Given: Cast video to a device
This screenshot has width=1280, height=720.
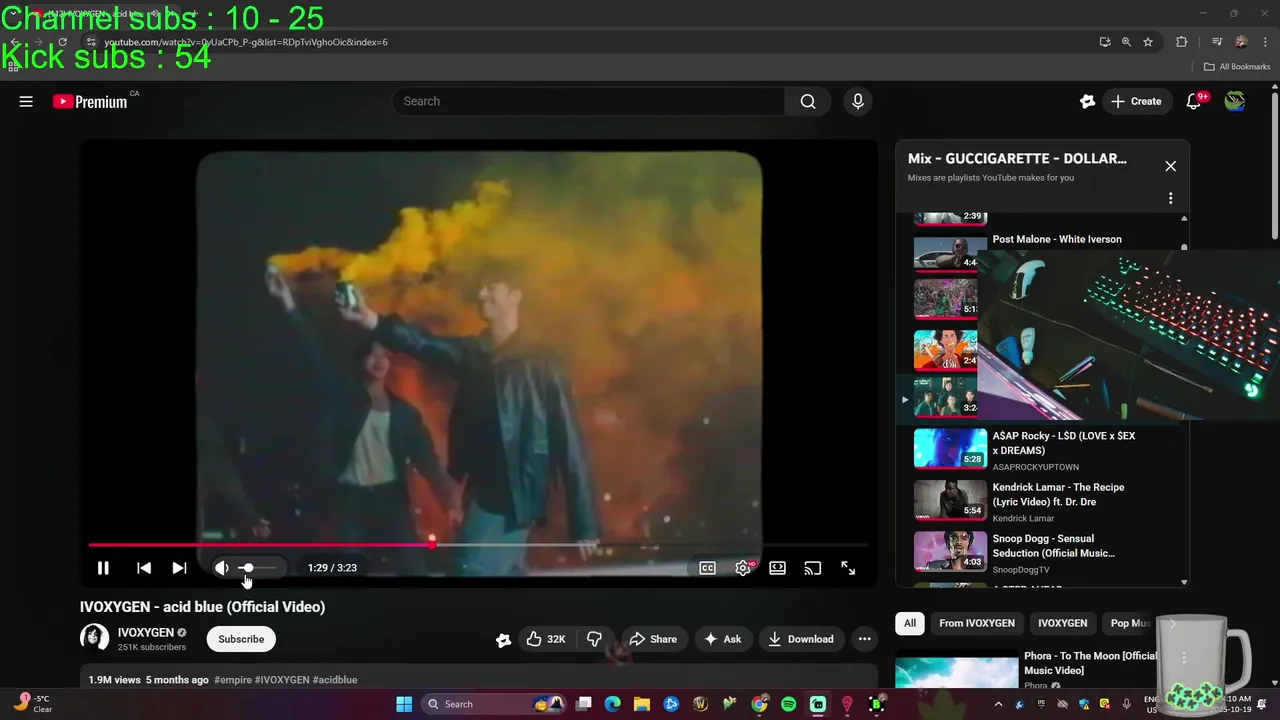Looking at the screenshot, I should (813, 568).
